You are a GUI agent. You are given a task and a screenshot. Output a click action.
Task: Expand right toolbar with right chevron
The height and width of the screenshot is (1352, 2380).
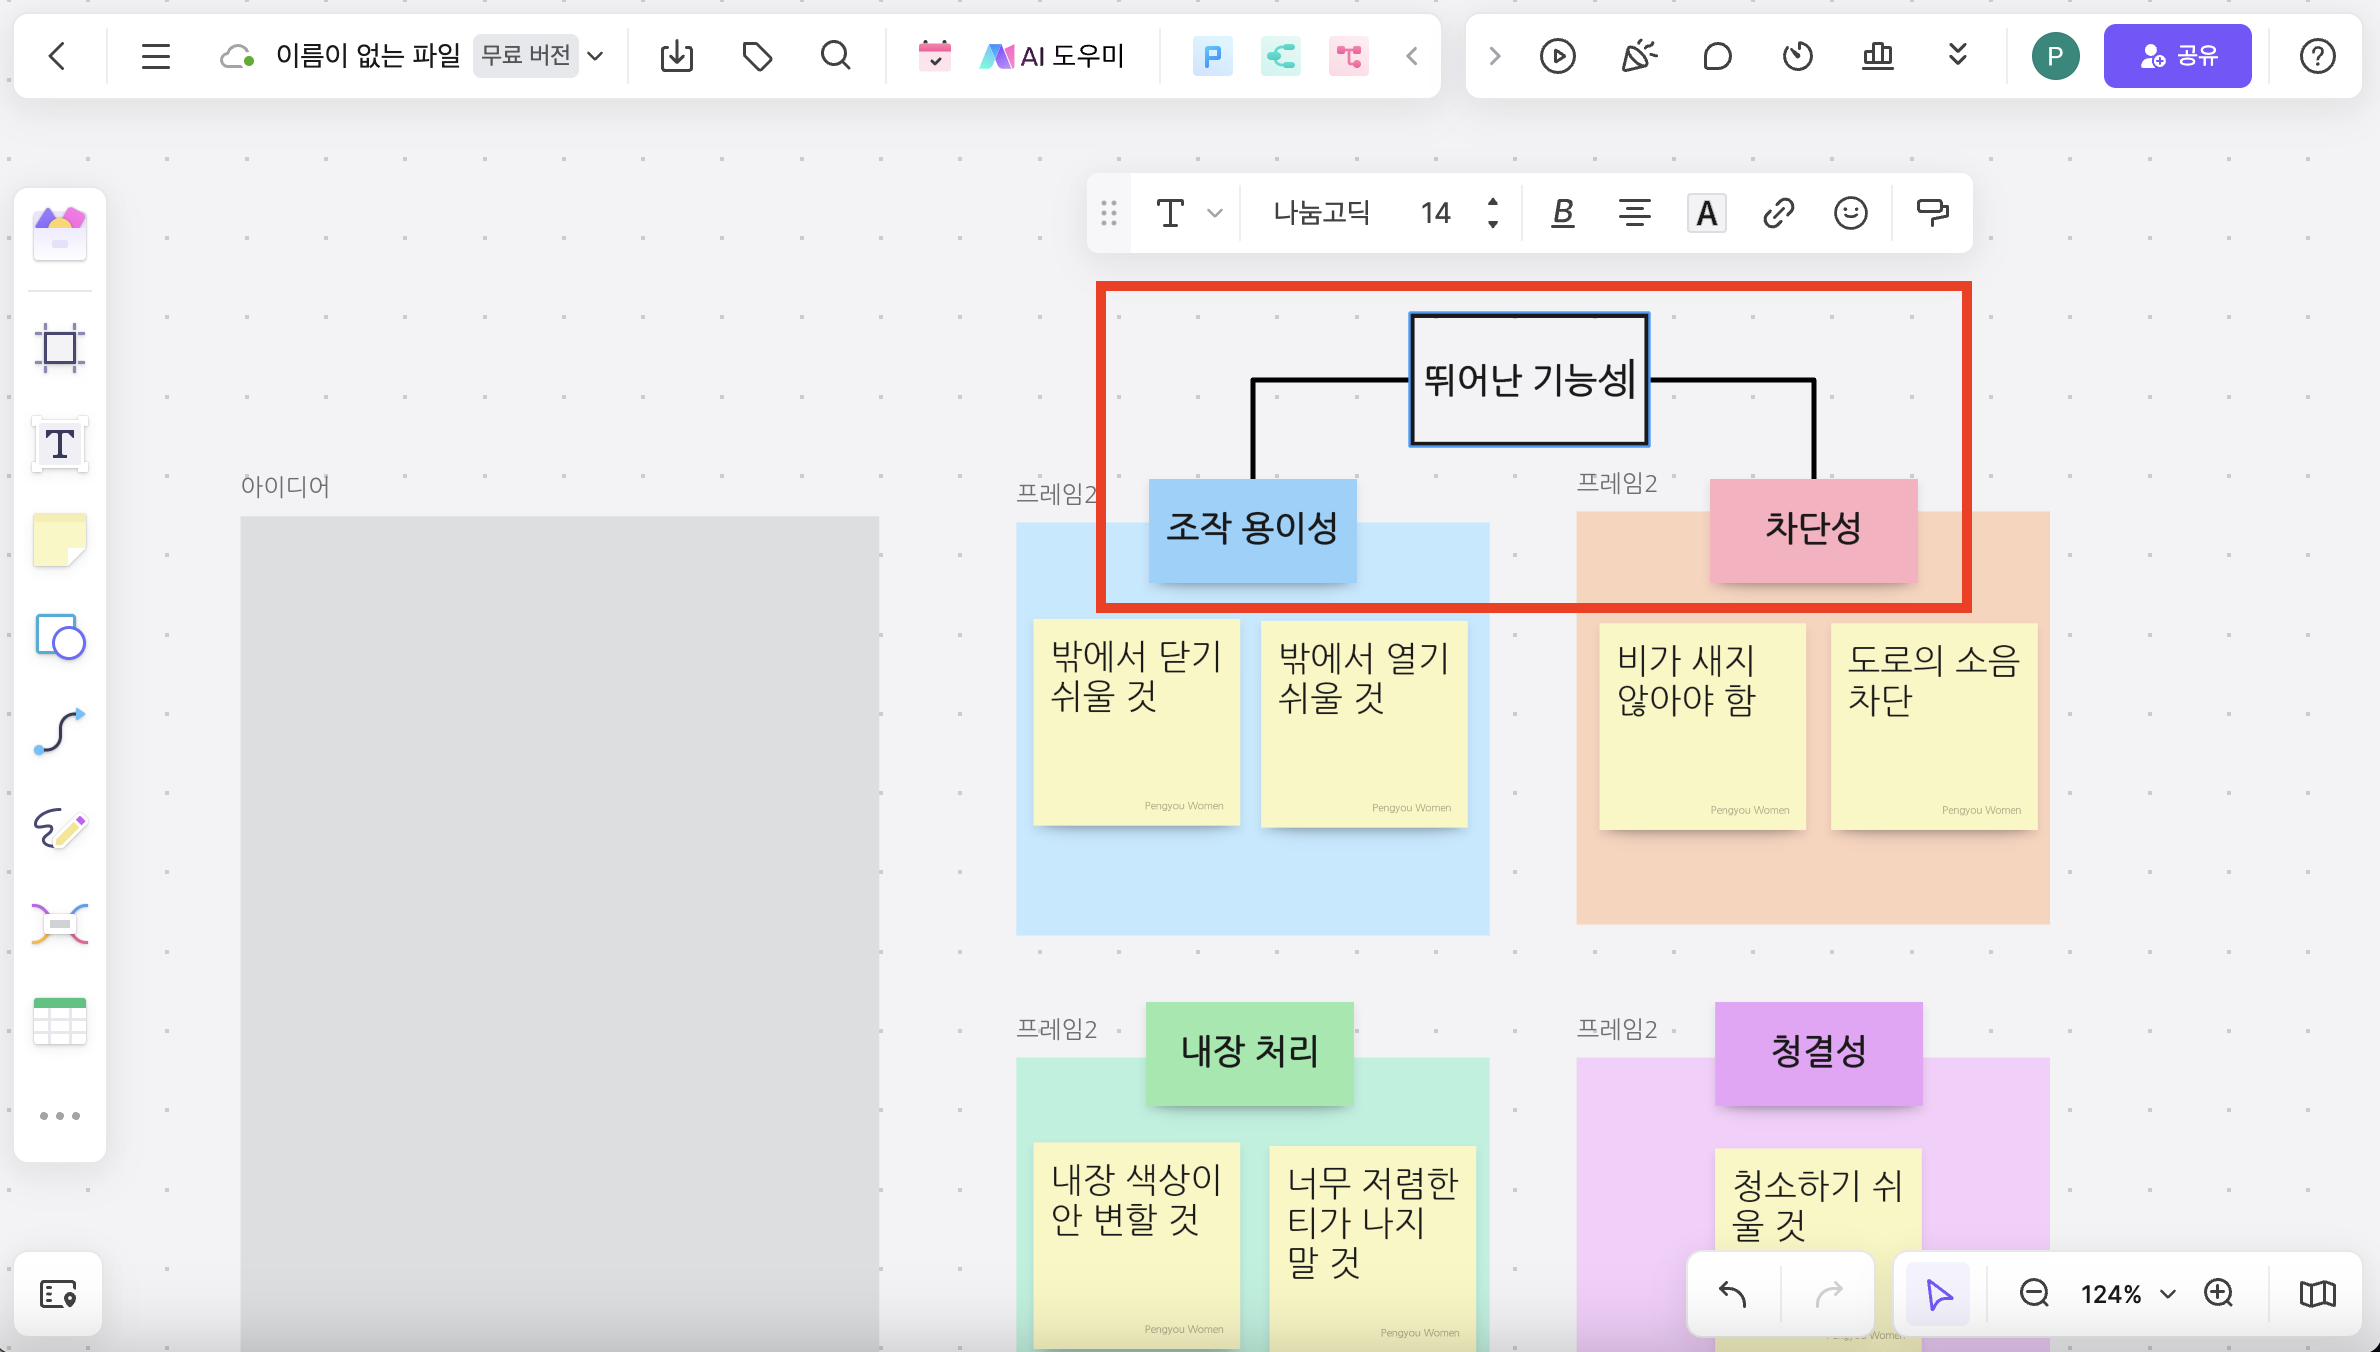[x=1494, y=56]
